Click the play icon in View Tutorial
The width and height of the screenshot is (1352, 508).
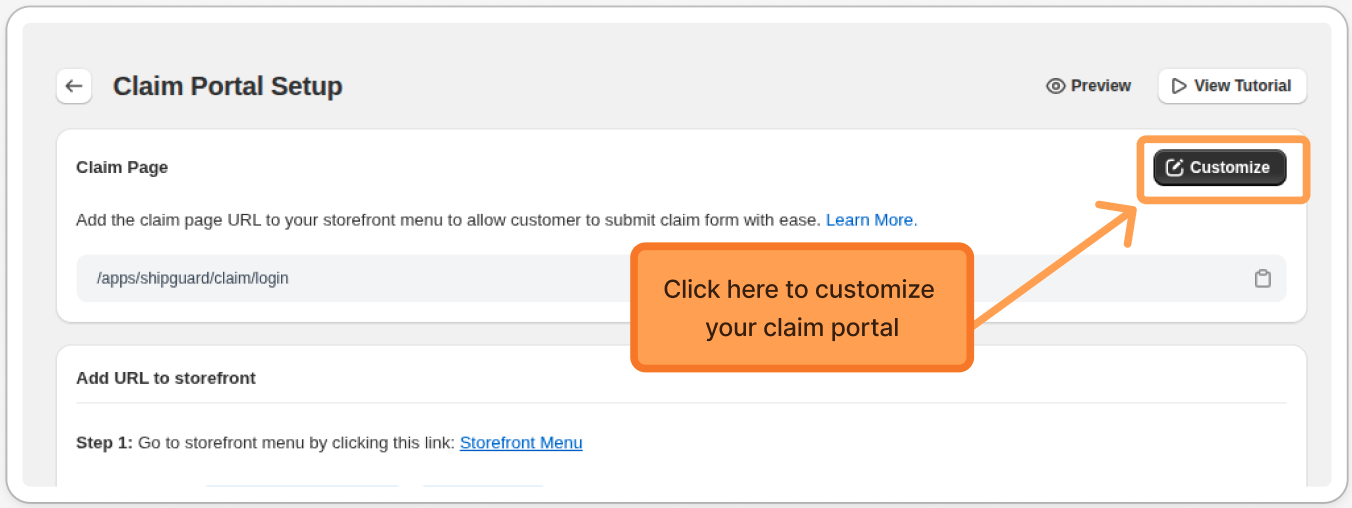(1180, 86)
